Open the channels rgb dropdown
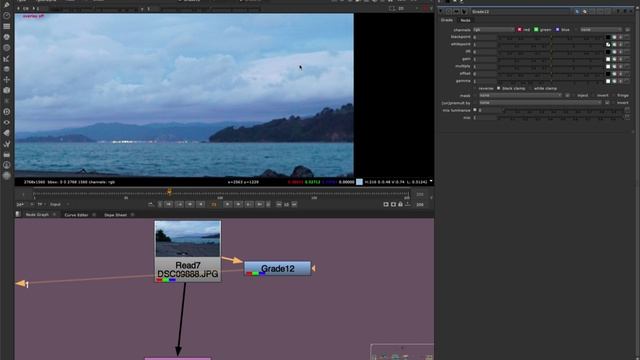This screenshot has height=360, width=640. [x=494, y=29]
